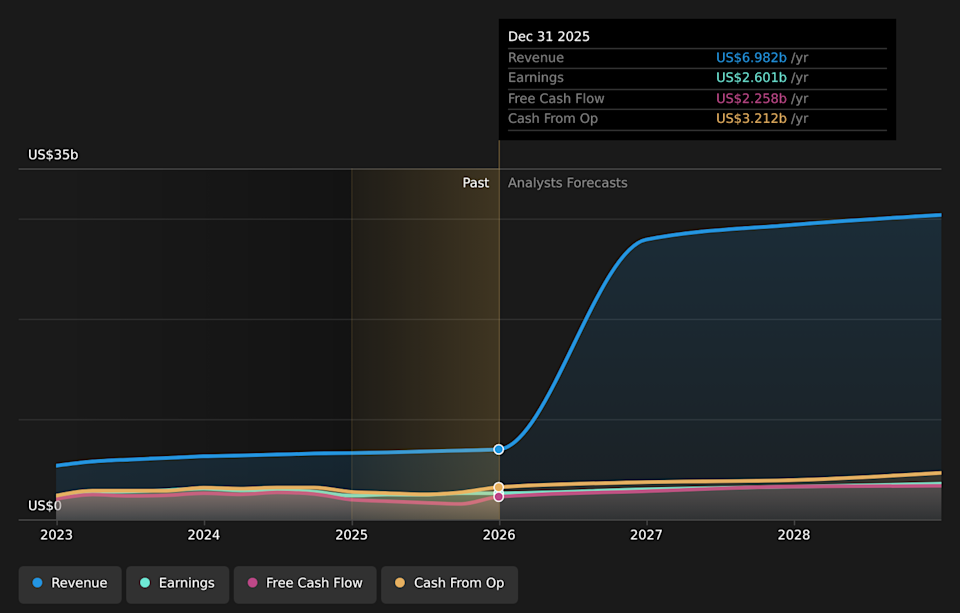Click the 2028 x-axis label
This screenshot has width=960, height=613.
[x=794, y=535]
